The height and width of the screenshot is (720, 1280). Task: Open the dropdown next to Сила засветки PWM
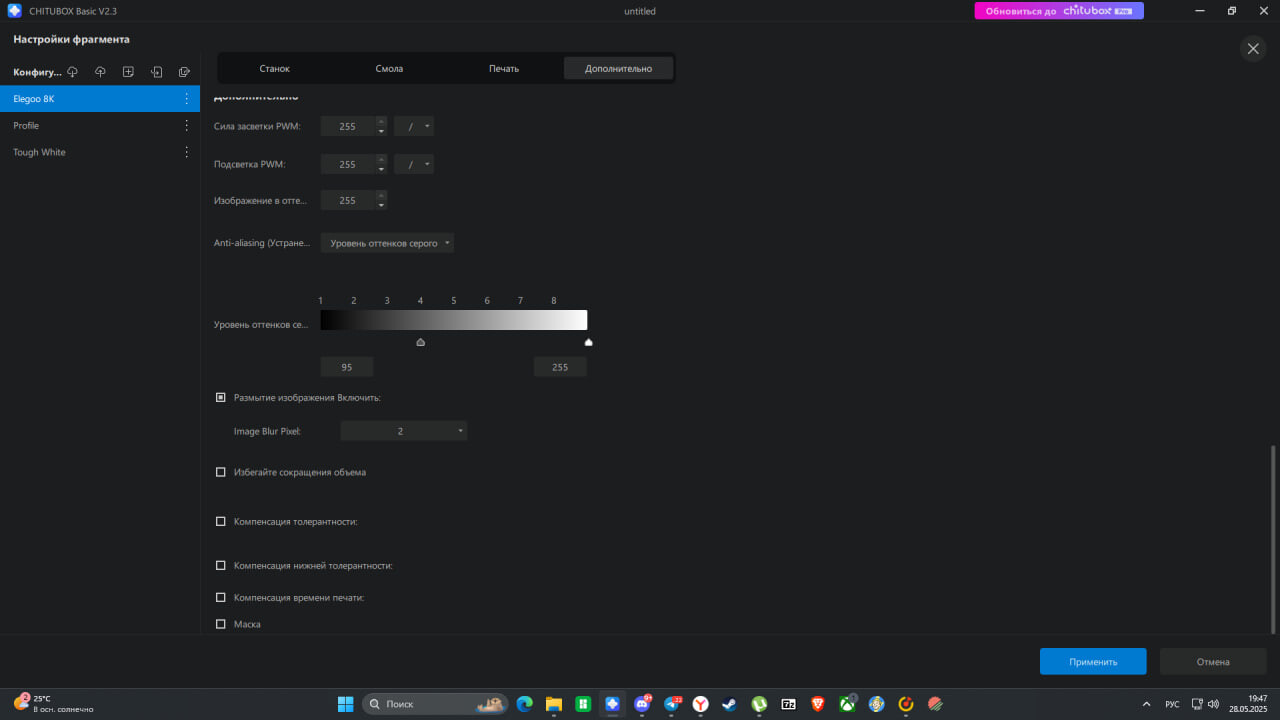click(x=414, y=126)
